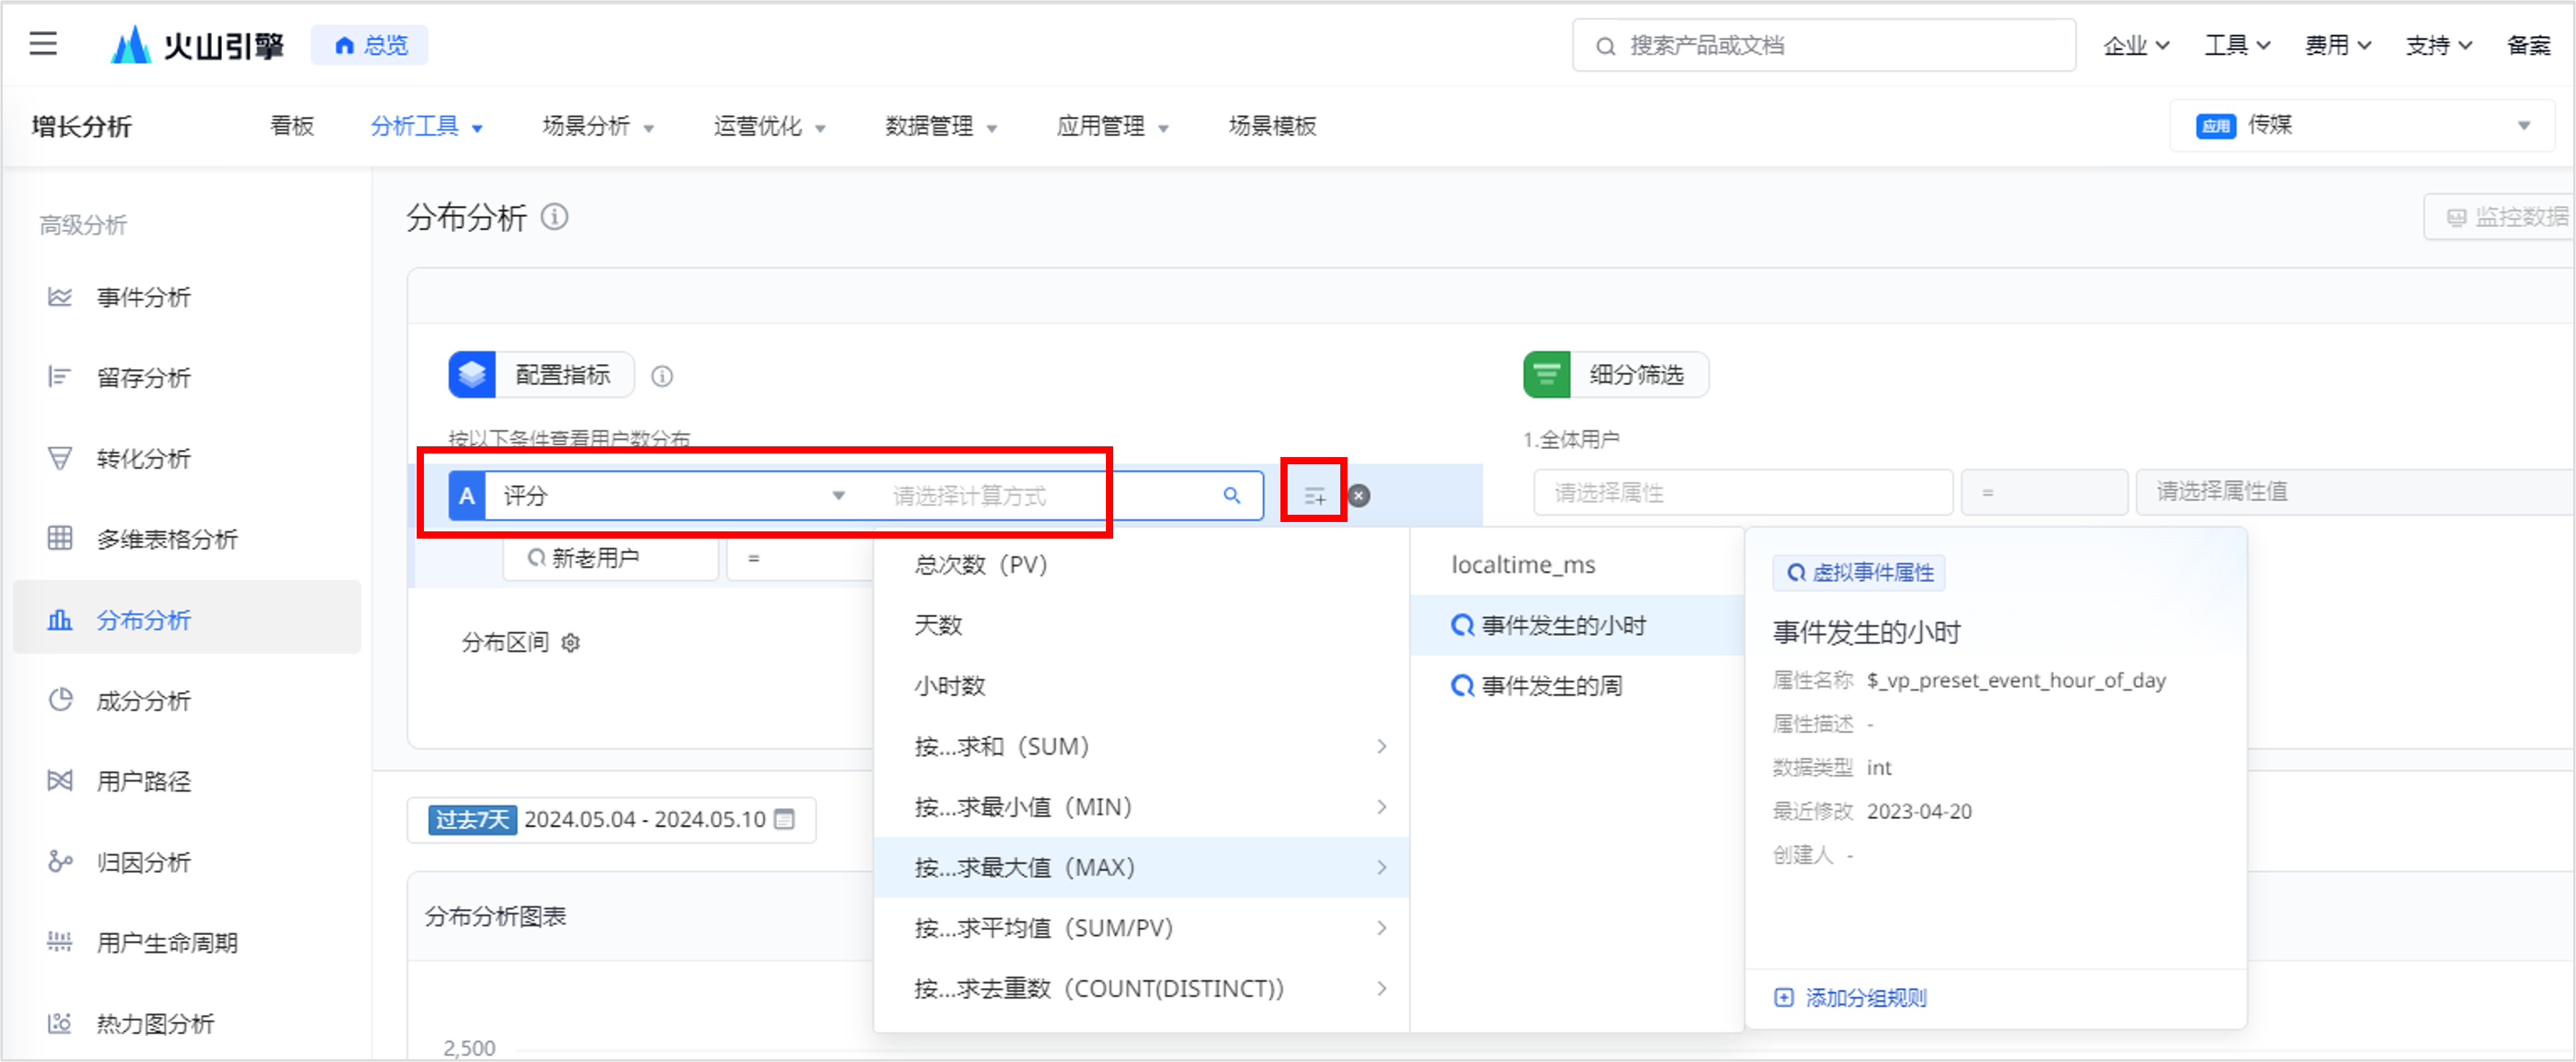Expand 按...求去重数（COUNT(DISTINCT)) submenu
2576x1062 pixels.
click(x=1142, y=989)
